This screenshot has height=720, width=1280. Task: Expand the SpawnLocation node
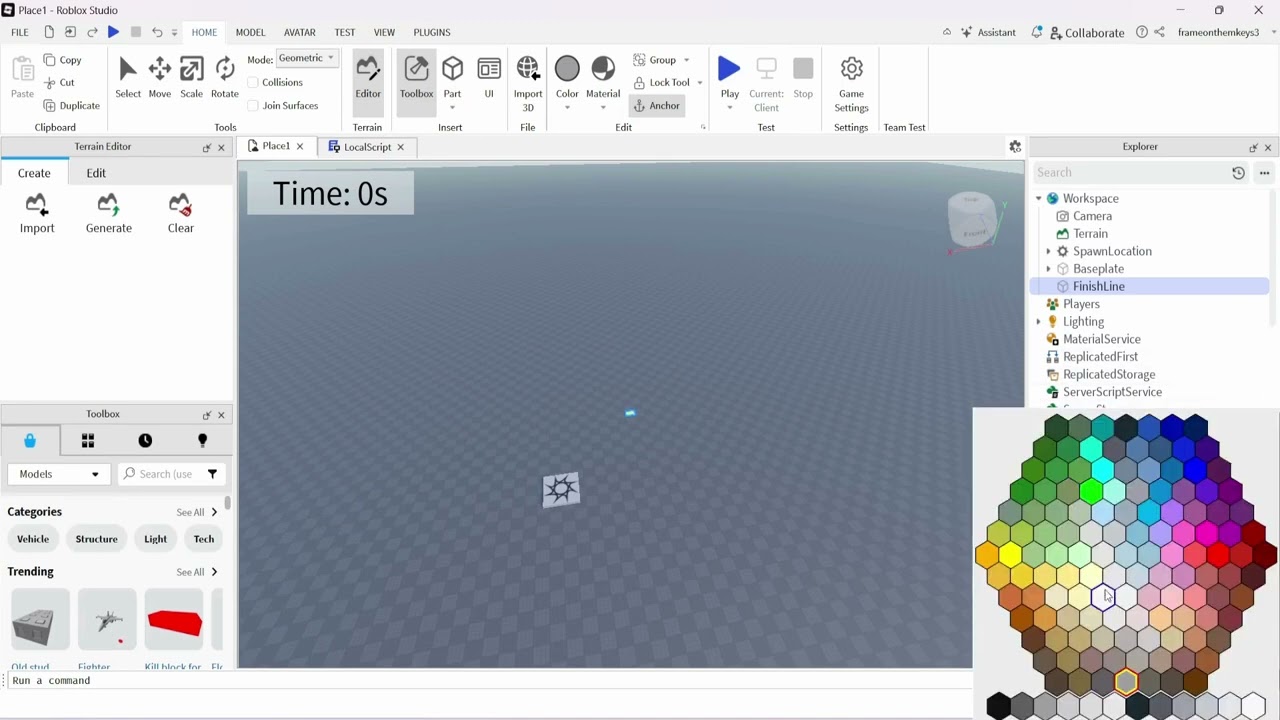(1048, 252)
